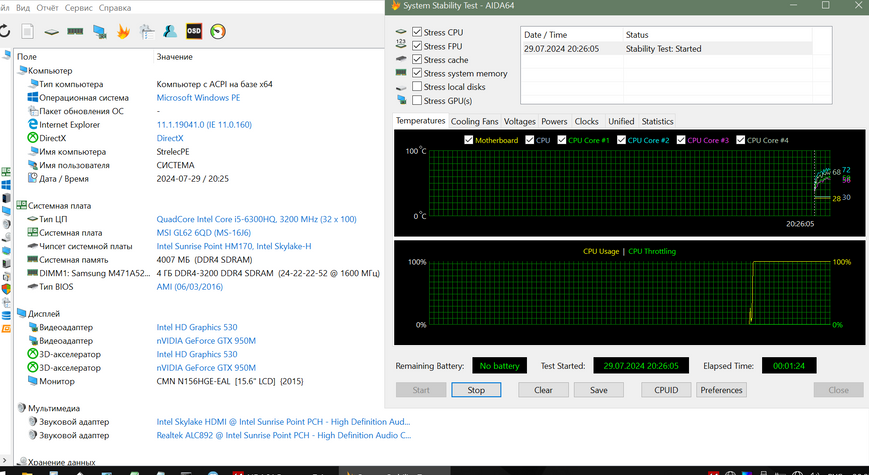
Task: Click the gauge toolbar icon
Action: [x=218, y=32]
